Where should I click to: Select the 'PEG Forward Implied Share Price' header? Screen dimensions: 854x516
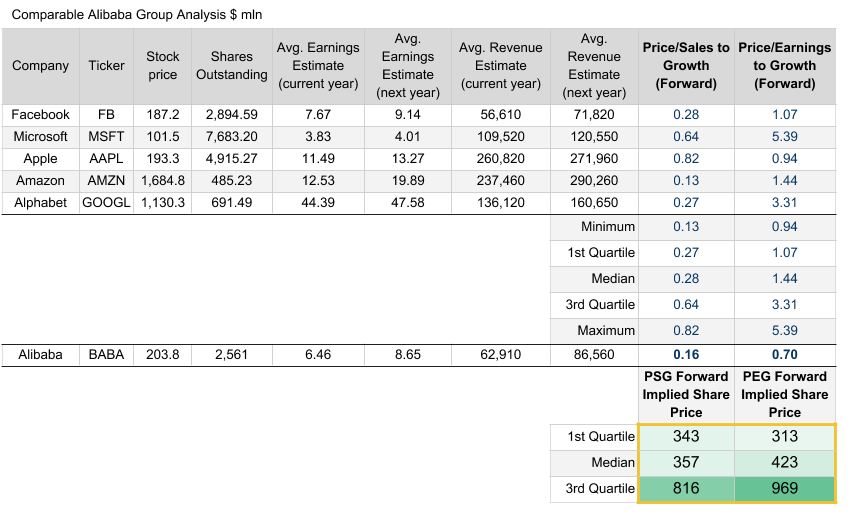[x=784, y=394]
